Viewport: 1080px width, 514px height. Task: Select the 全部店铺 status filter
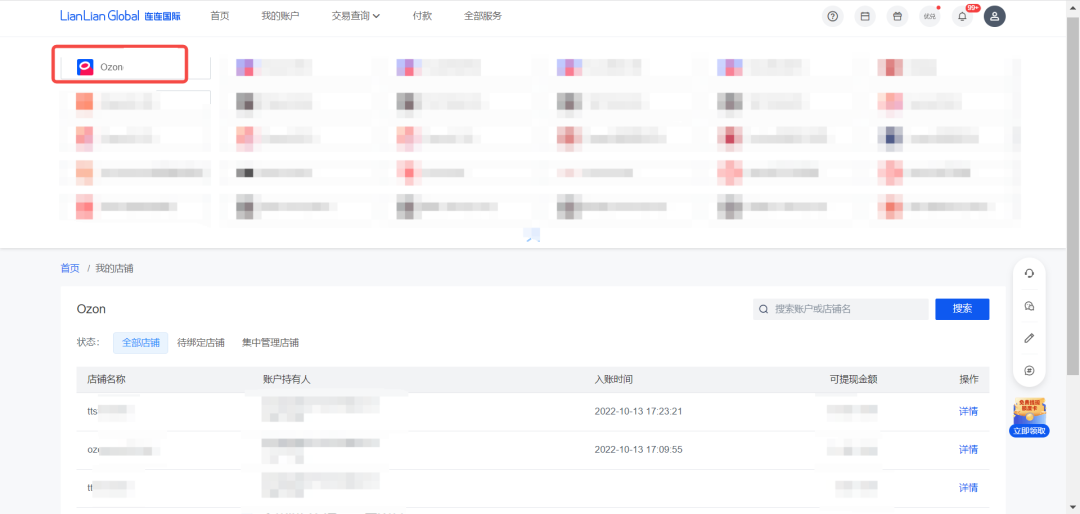(x=140, y=342)
